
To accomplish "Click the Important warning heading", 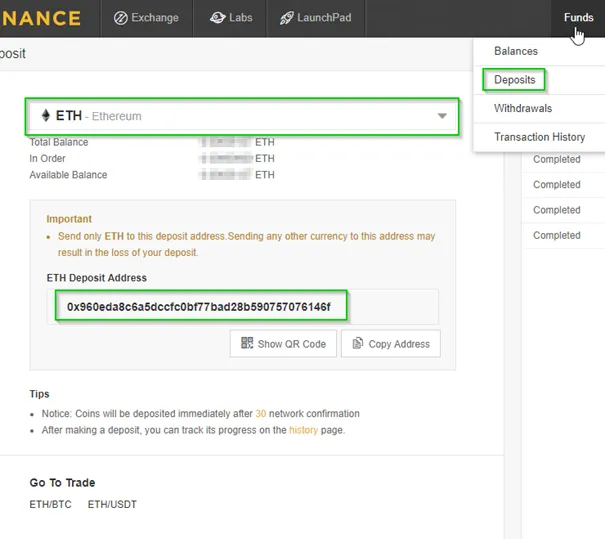I will pos(69,219).
